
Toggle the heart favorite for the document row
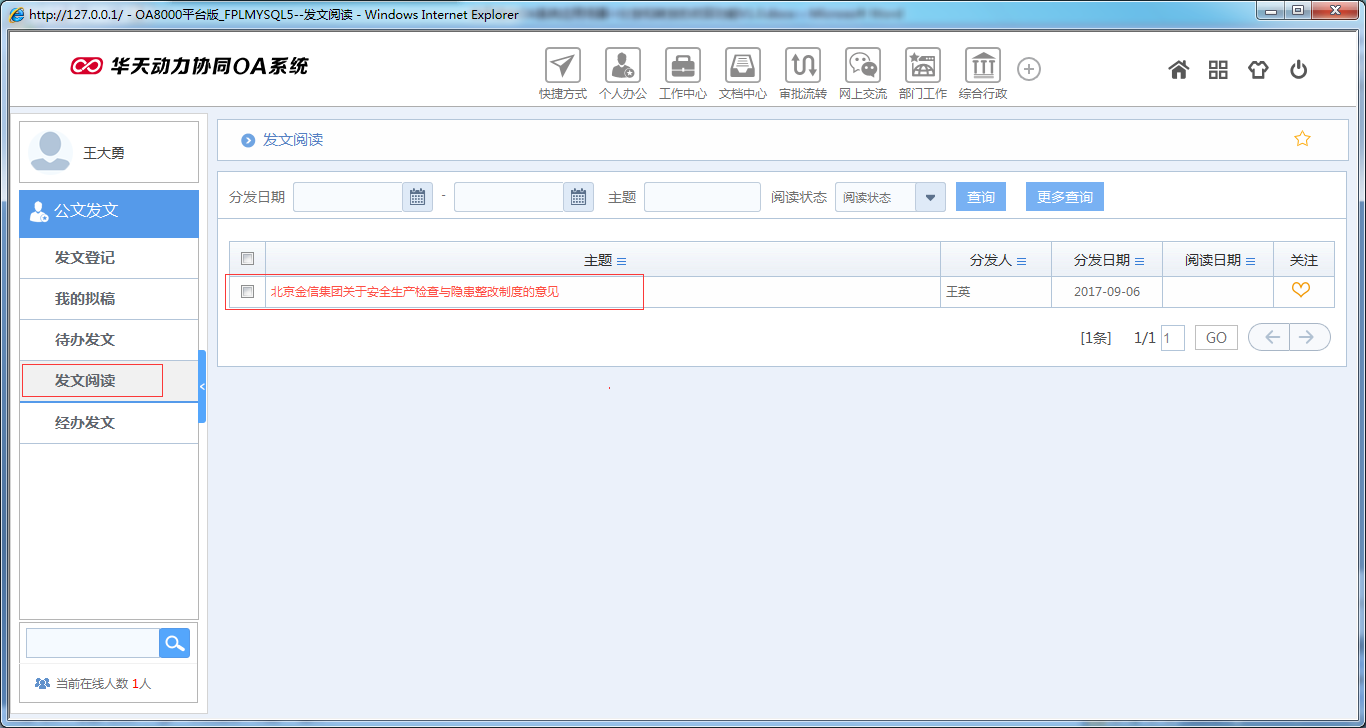[1303, 290]
